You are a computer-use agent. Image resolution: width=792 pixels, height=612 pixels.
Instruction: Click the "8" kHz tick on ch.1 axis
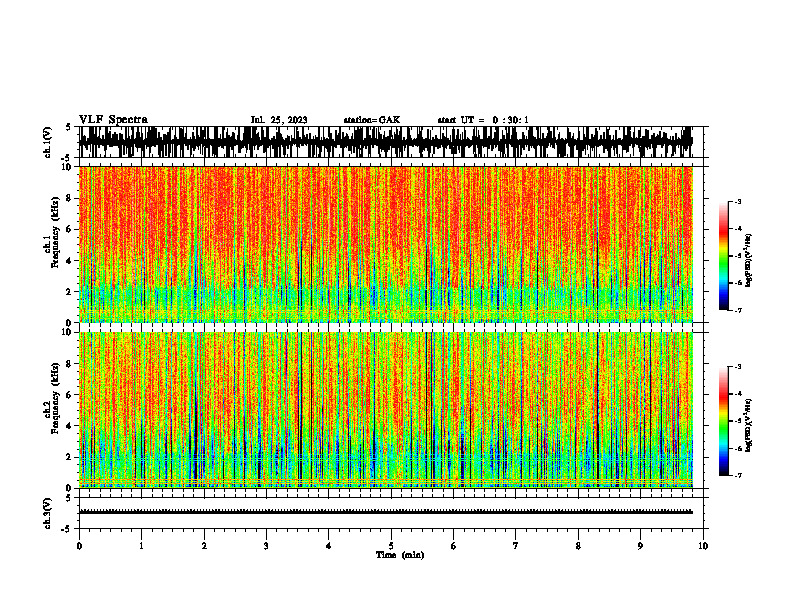[69, 198]
